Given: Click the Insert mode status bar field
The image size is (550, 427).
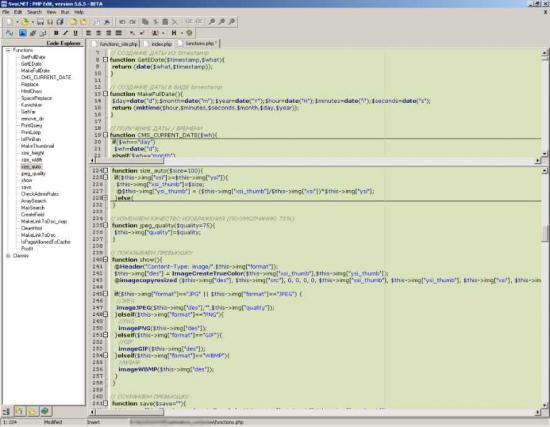Looking at the screenshot, I should [x=93, y=422].
